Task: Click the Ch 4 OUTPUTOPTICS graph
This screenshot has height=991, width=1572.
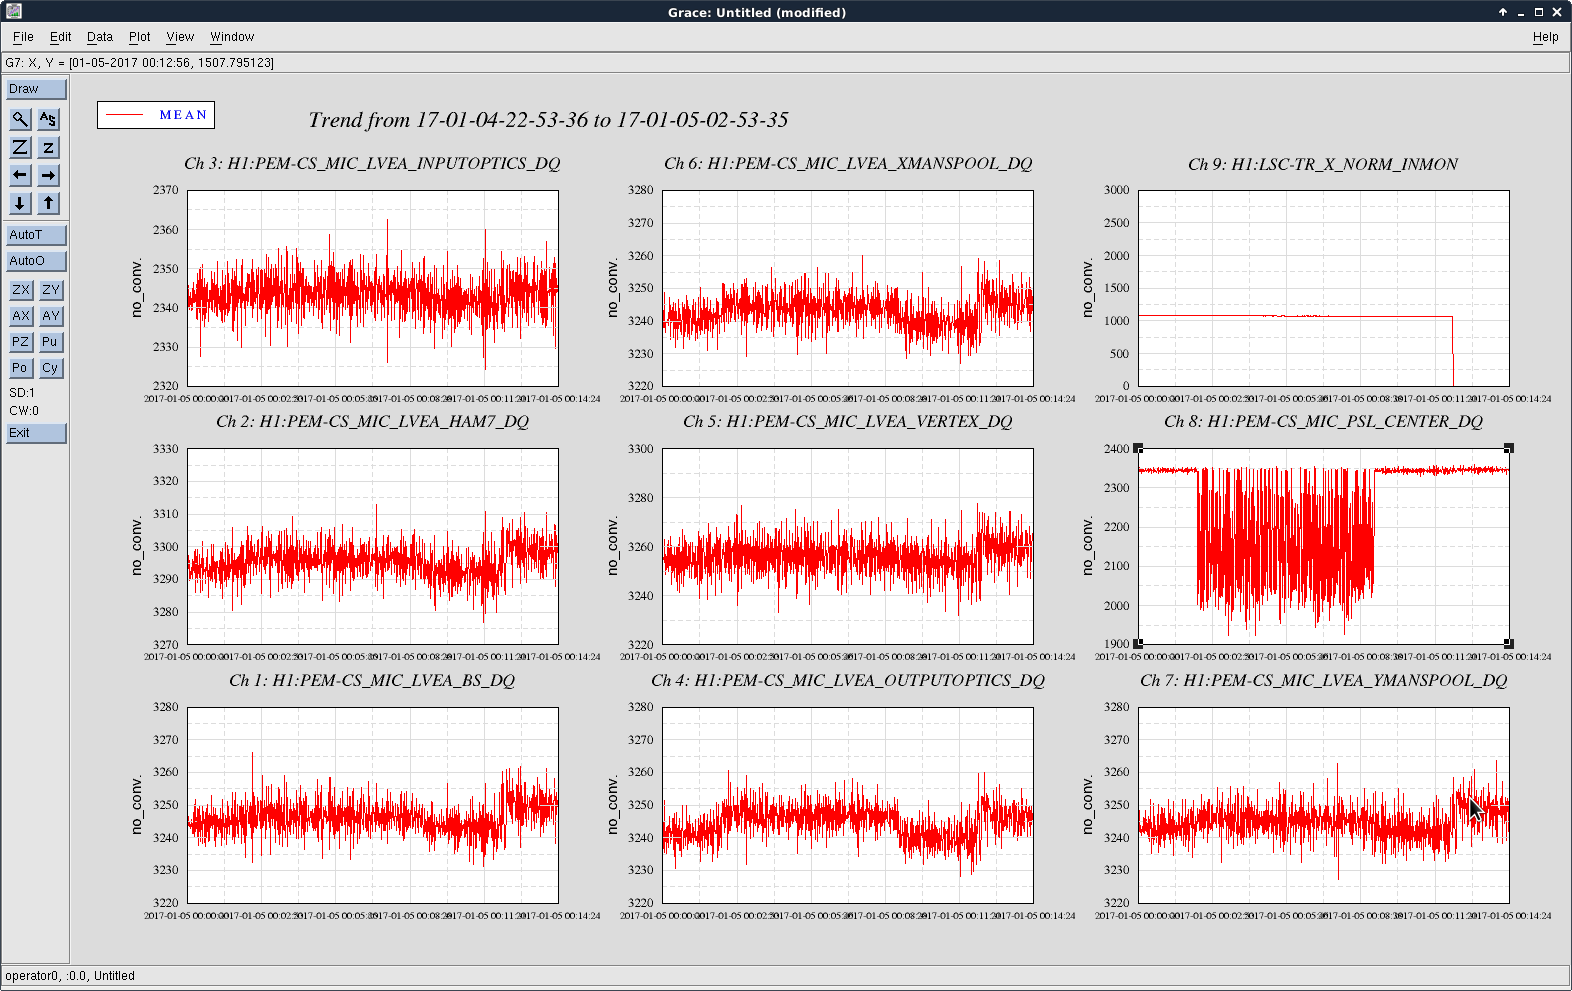Action: point(848,805)
